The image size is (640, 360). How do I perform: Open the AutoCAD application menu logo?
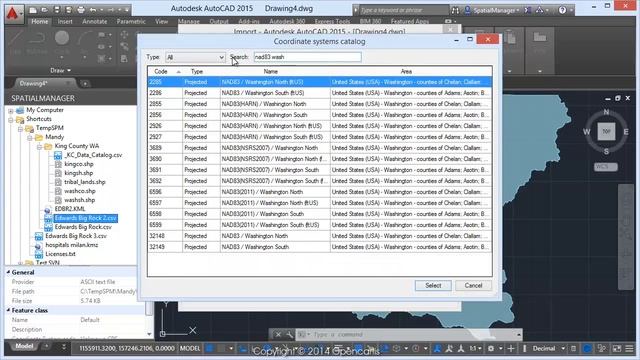tap(13, 13)
